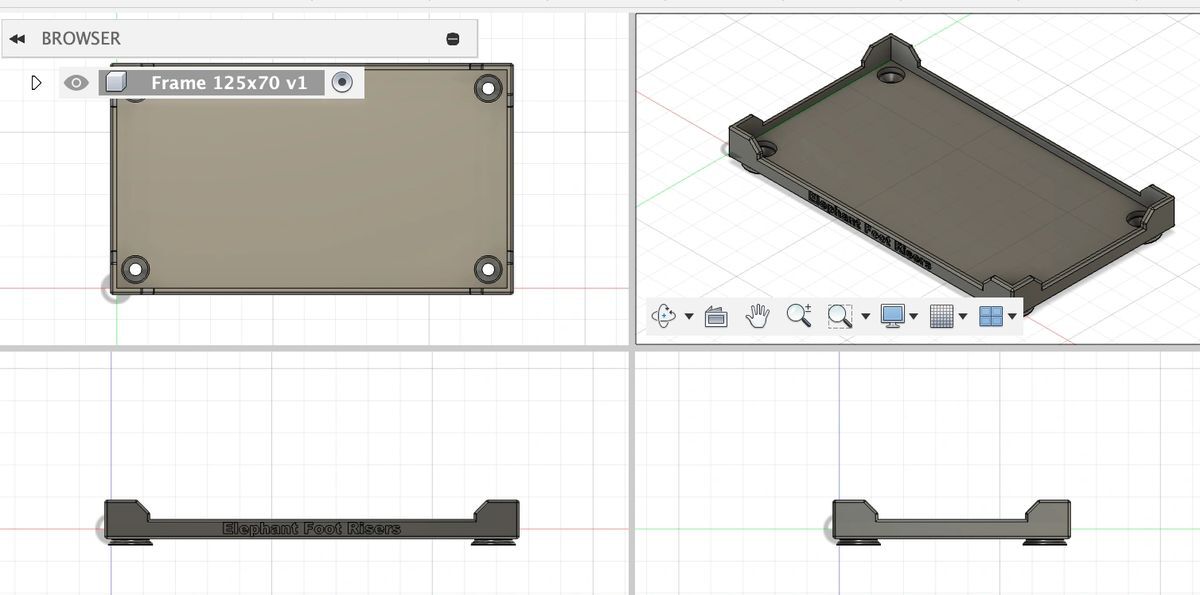
Task: Select the Frame 125x70 v1 component name
Action: pos(230,82)
